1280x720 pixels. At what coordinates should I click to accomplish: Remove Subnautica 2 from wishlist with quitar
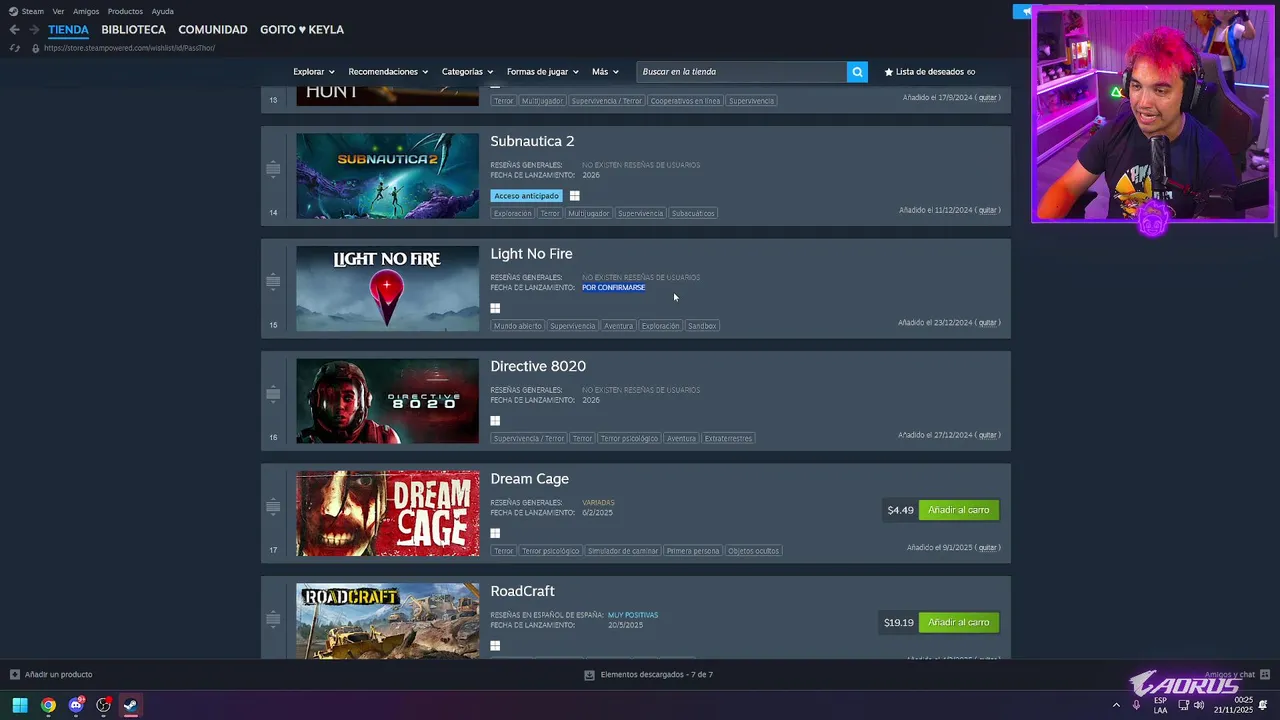[987, 210]
